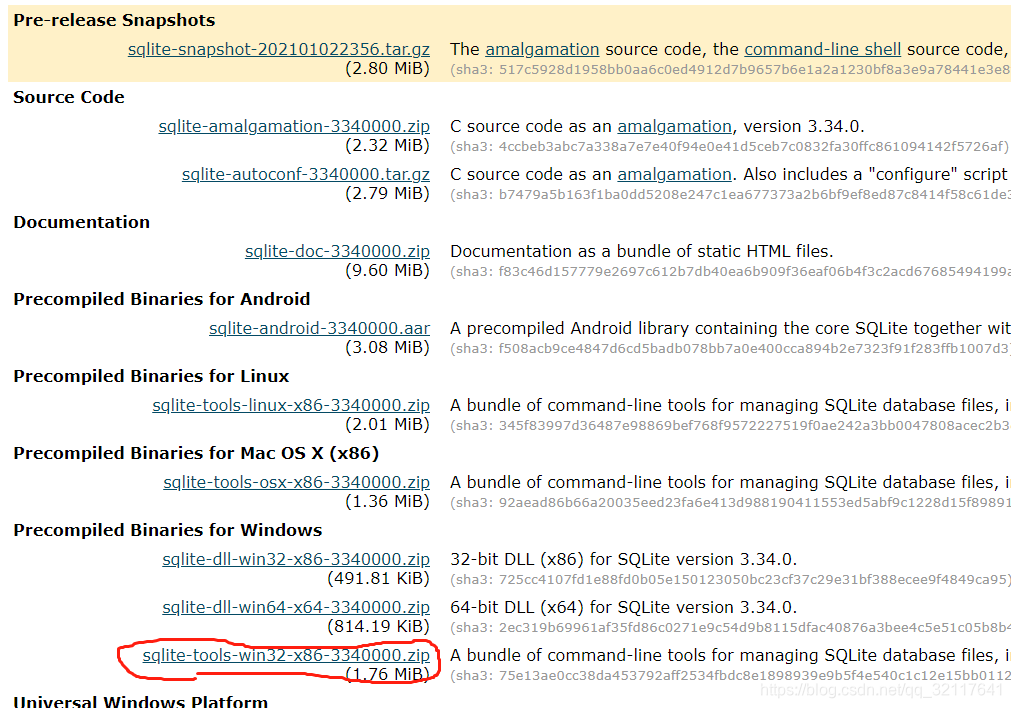Download the 32-bit Windows DLL zip
1011x708 pixels.
[x=296, y=559]
